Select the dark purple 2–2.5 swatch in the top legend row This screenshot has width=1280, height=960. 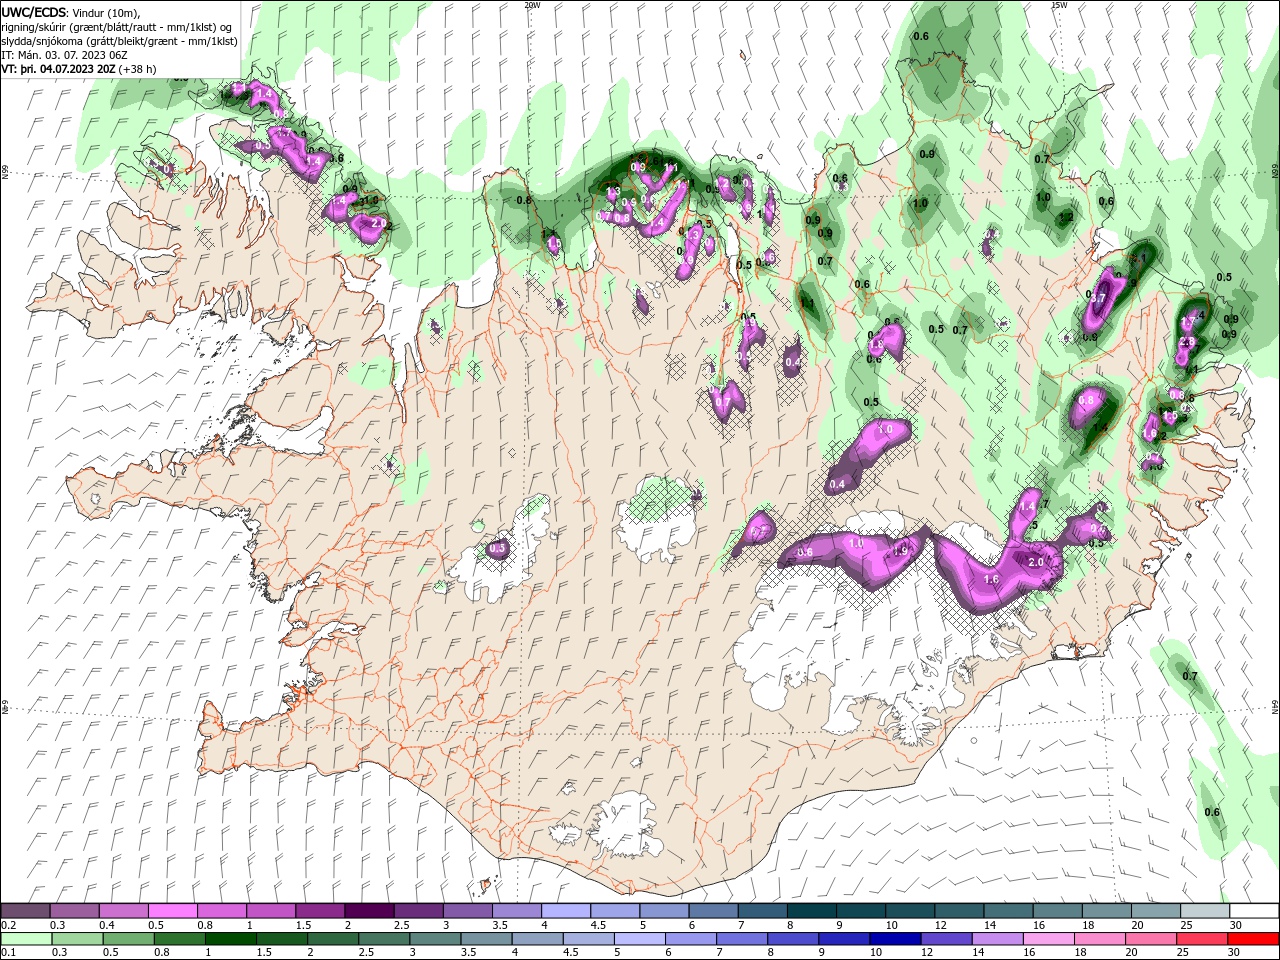[x=369, y=911]
